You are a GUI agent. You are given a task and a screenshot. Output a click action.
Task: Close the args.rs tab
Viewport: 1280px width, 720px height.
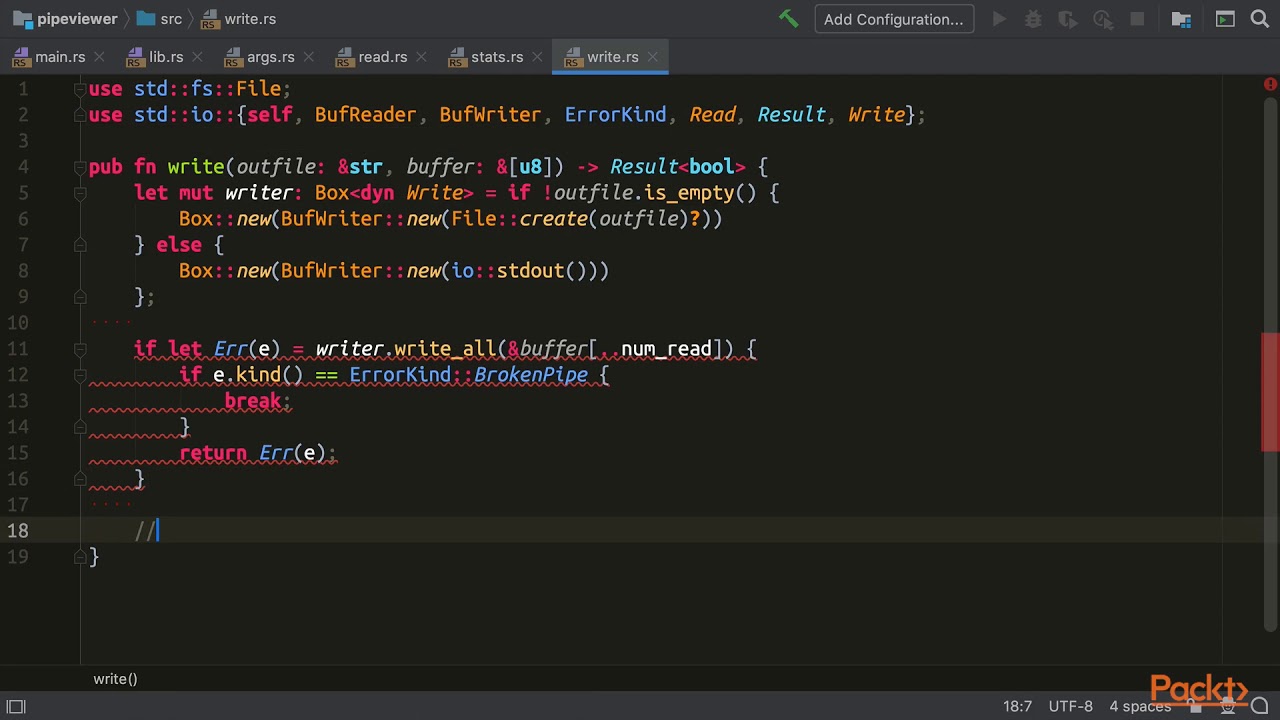[307, 57]
